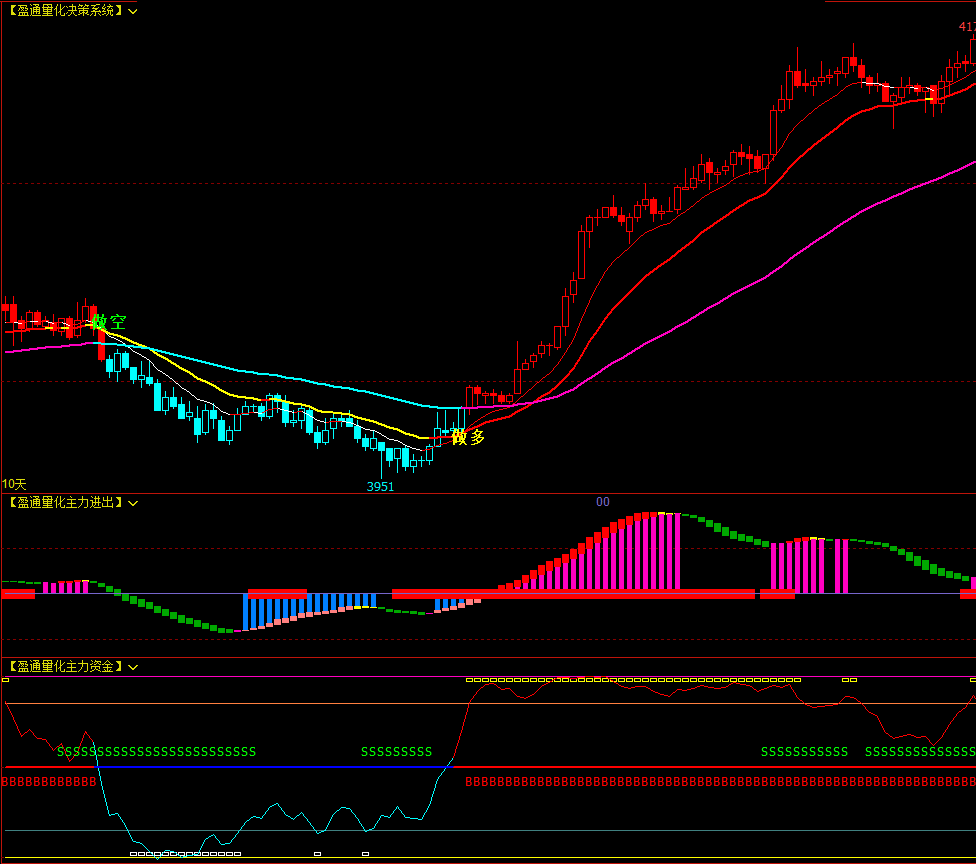Click the 盈通量化主力进出 panel title
976x864 pixels.
click(65, 502)
